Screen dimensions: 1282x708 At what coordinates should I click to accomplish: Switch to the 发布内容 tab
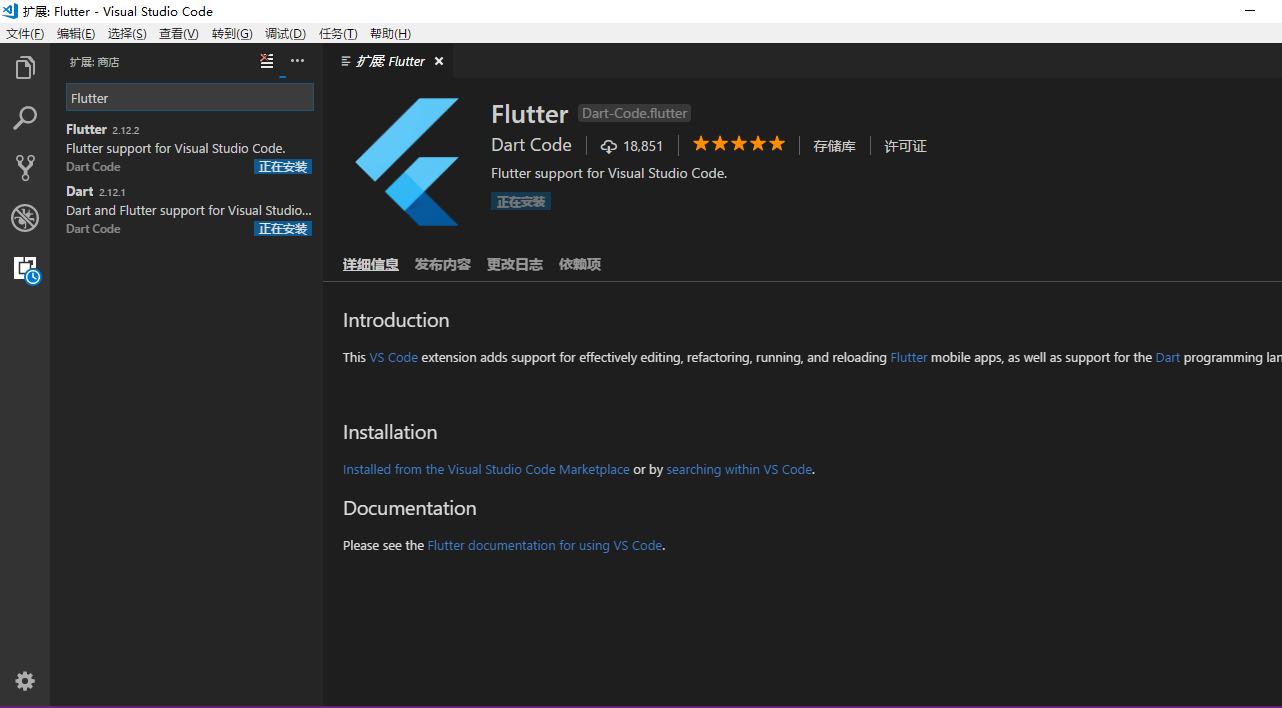pyautogui.click(x=443, y=264)
